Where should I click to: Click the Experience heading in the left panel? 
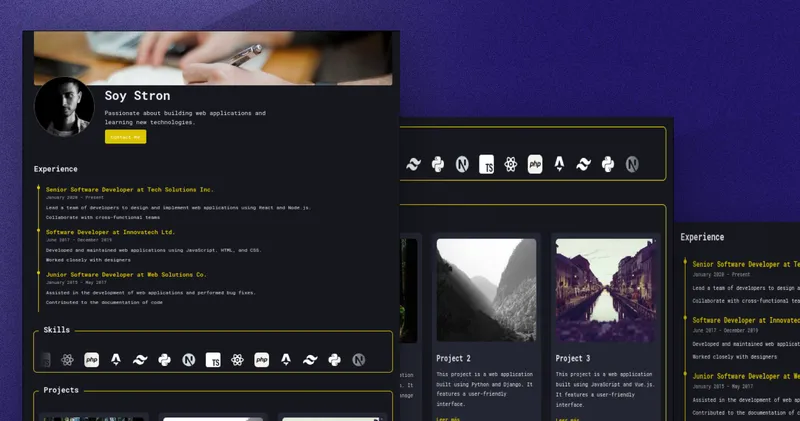(x=56, y=169)
